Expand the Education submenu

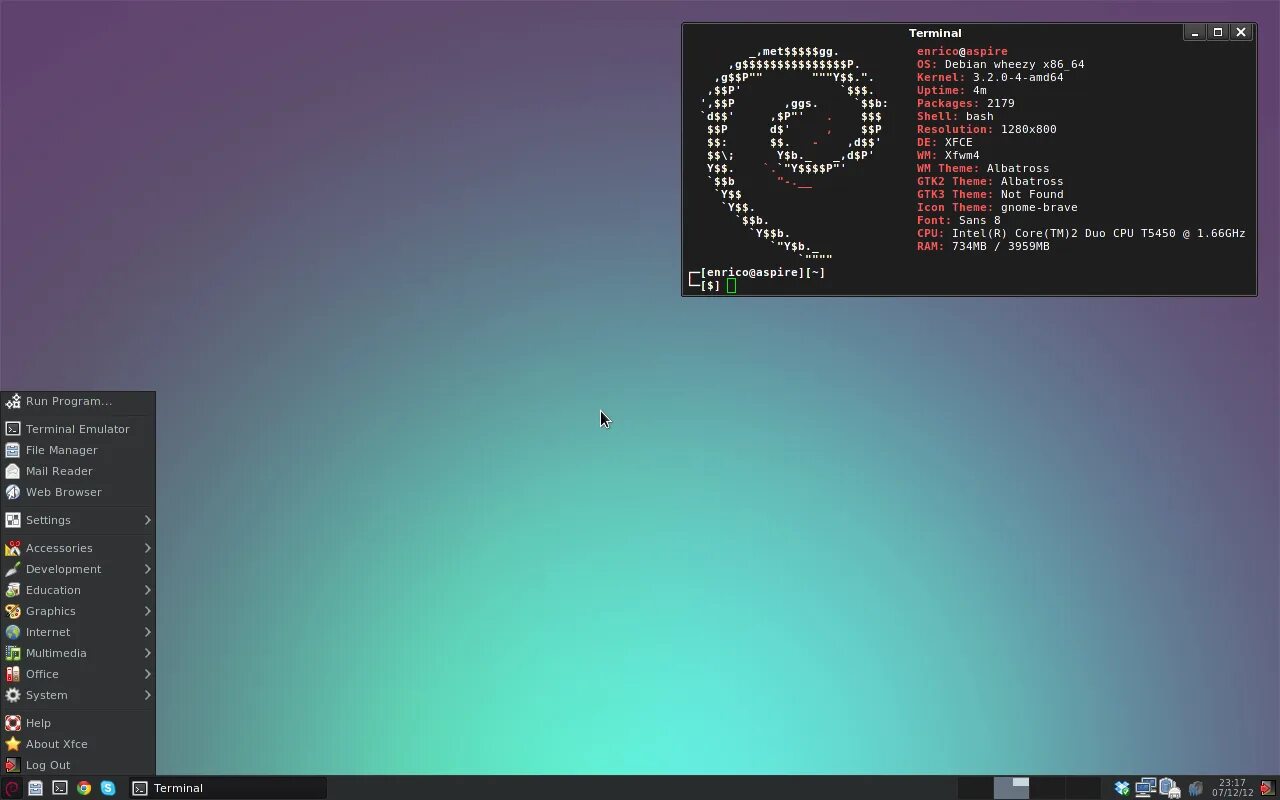pyautogui.click(x=78, y=590)
